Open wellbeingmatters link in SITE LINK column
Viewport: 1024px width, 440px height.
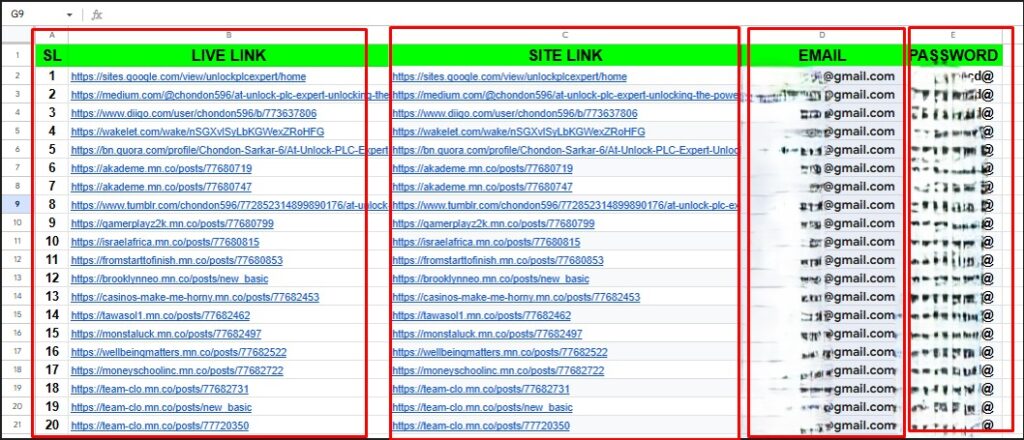tap(500, 352)
